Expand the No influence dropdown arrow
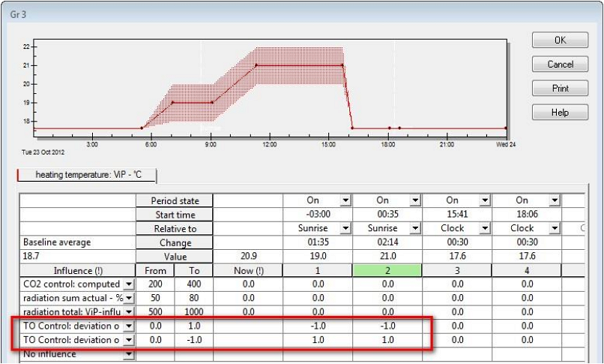604x364 pixels. tap(129, 354)
